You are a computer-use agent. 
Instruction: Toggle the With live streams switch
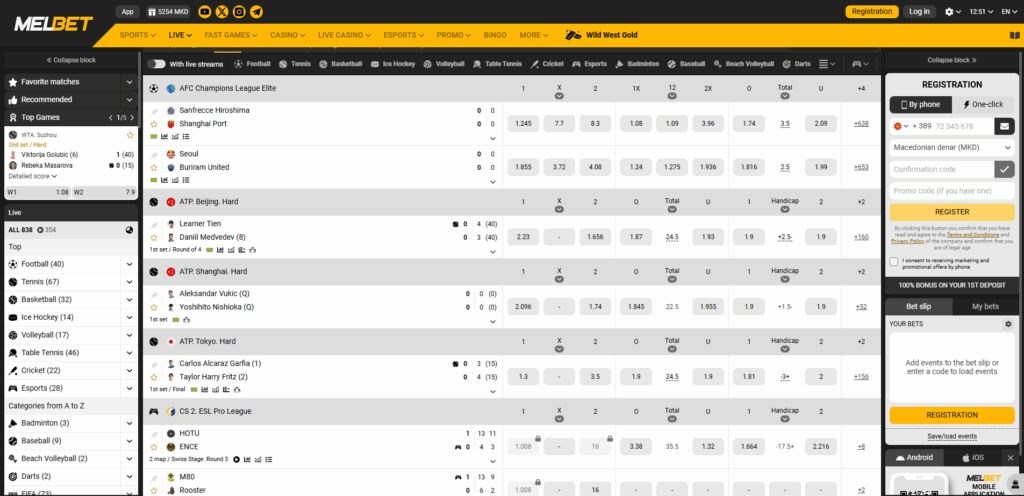[157, 64]
